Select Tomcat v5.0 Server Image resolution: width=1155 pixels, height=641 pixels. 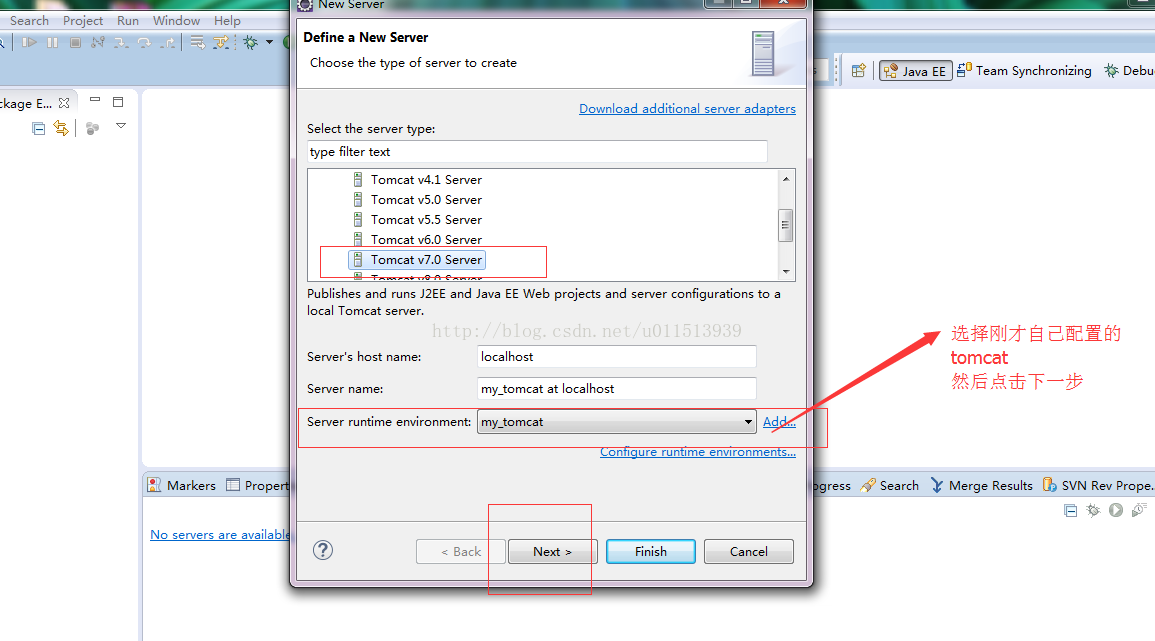(417, 200)
